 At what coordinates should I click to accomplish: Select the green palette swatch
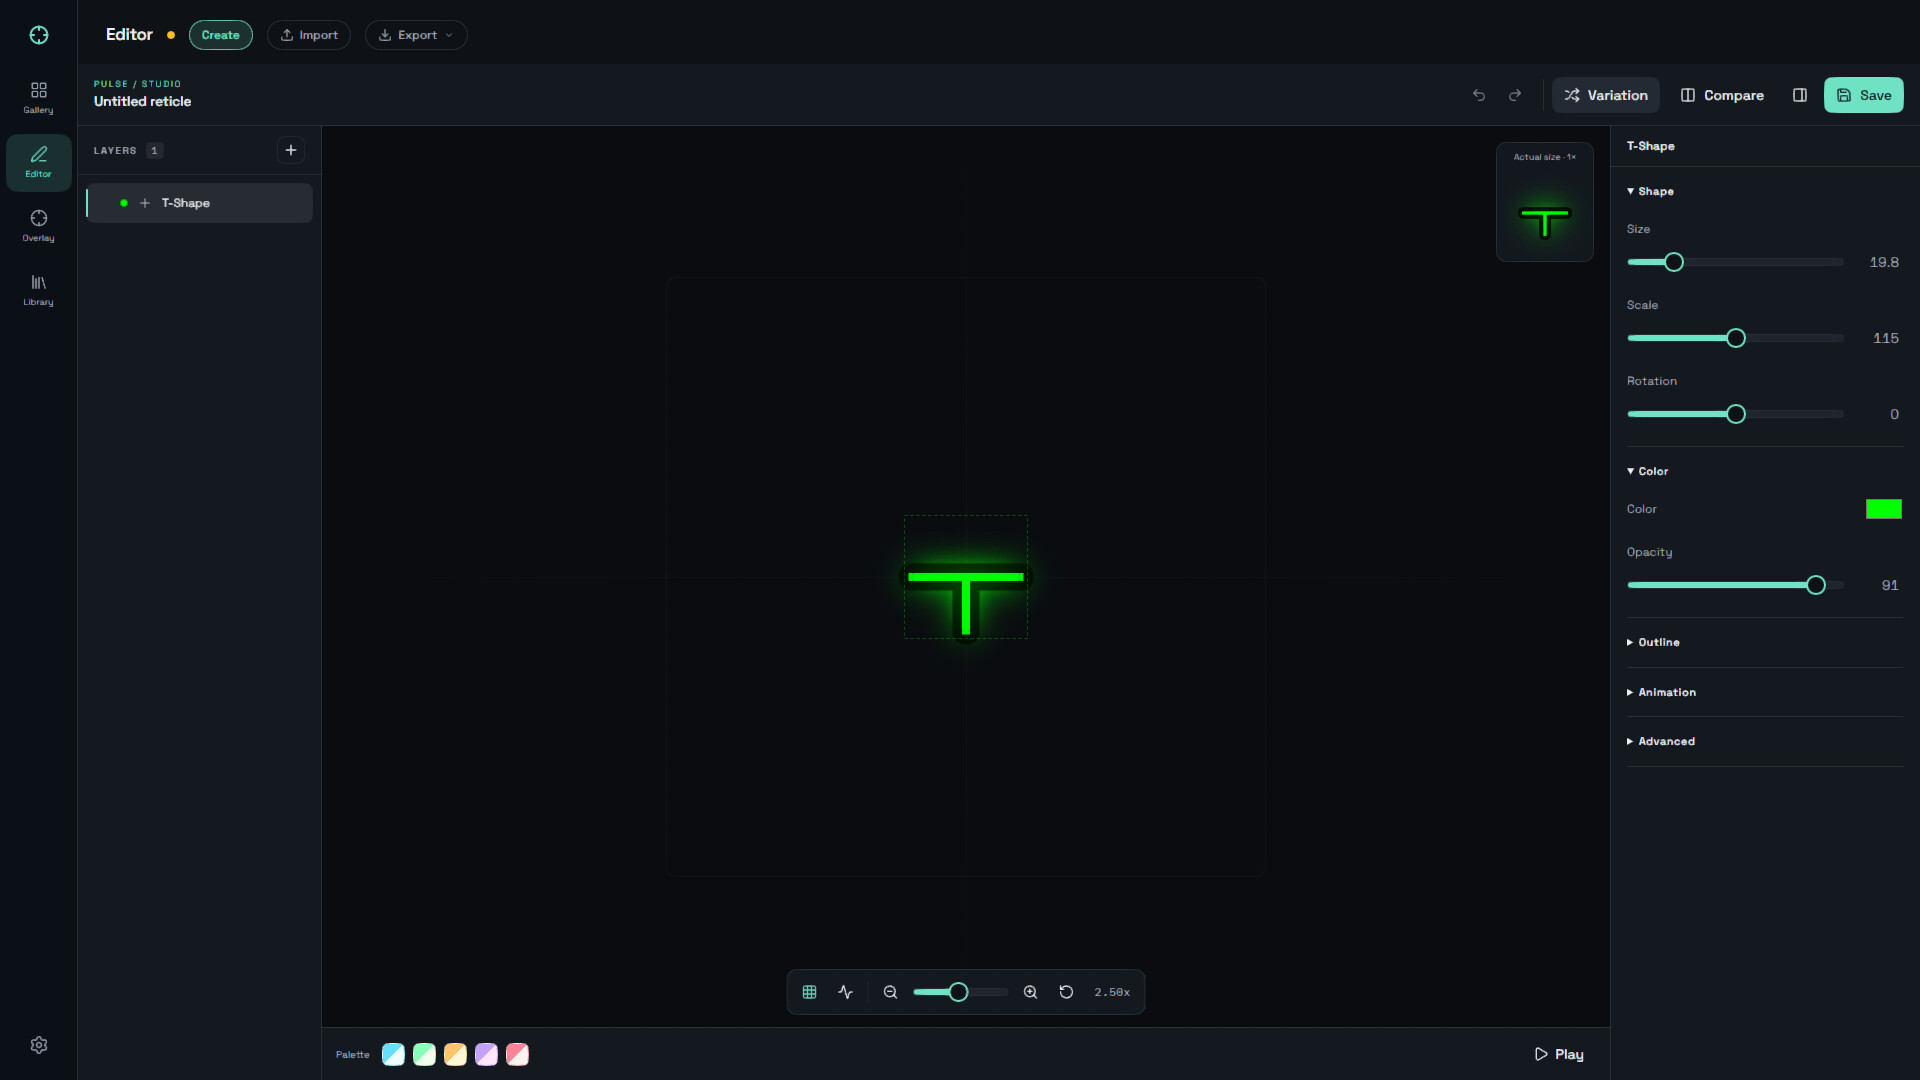click(x=425, y=1054)
